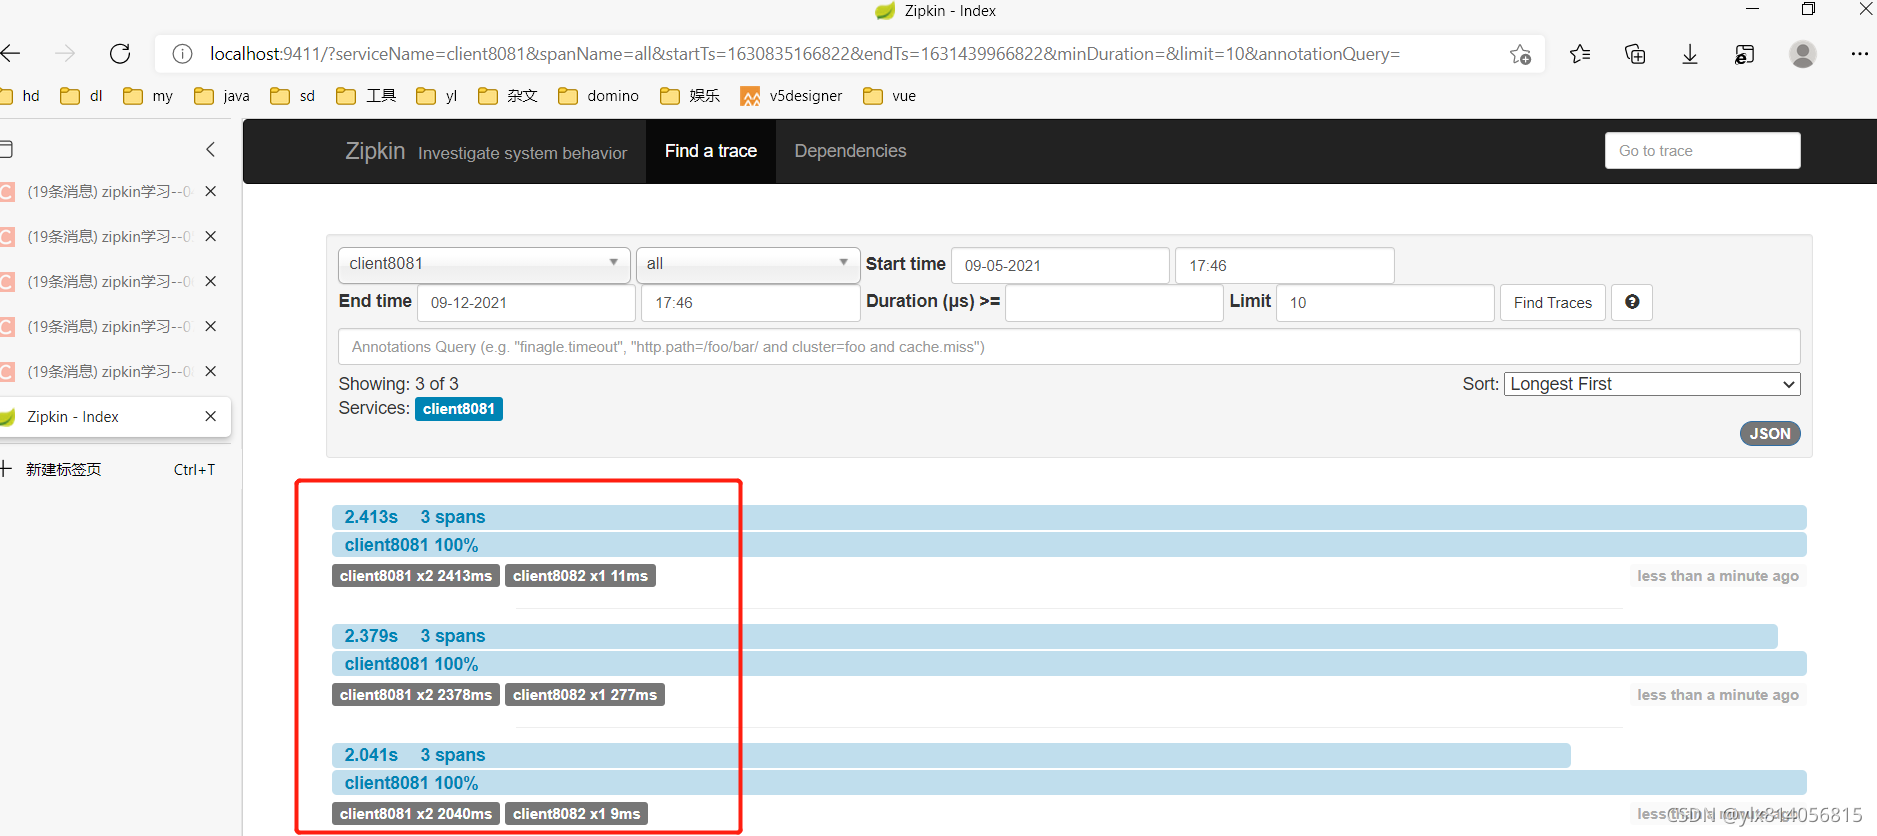
Task: Focus the Go to trace input
Action: [x=1702, y=151]
